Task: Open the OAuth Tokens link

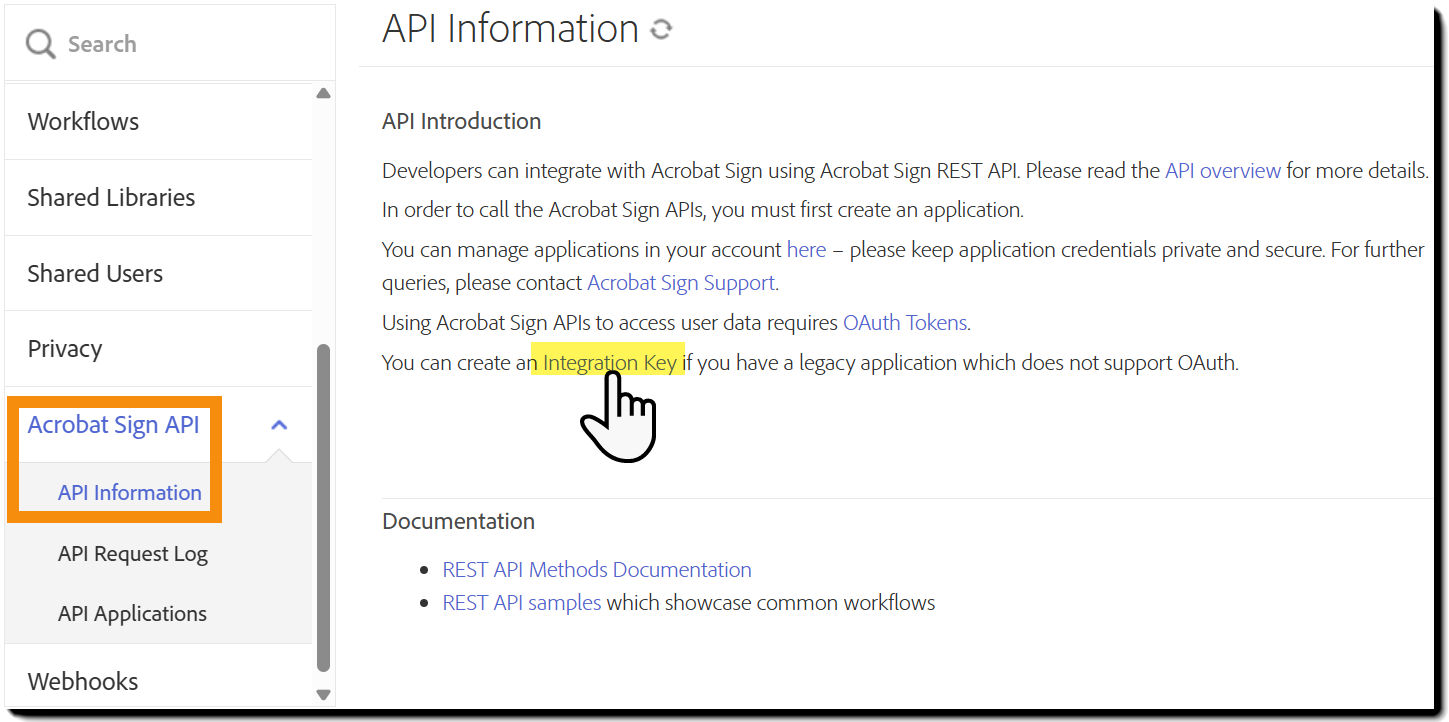Action: [x=904, y=322]
